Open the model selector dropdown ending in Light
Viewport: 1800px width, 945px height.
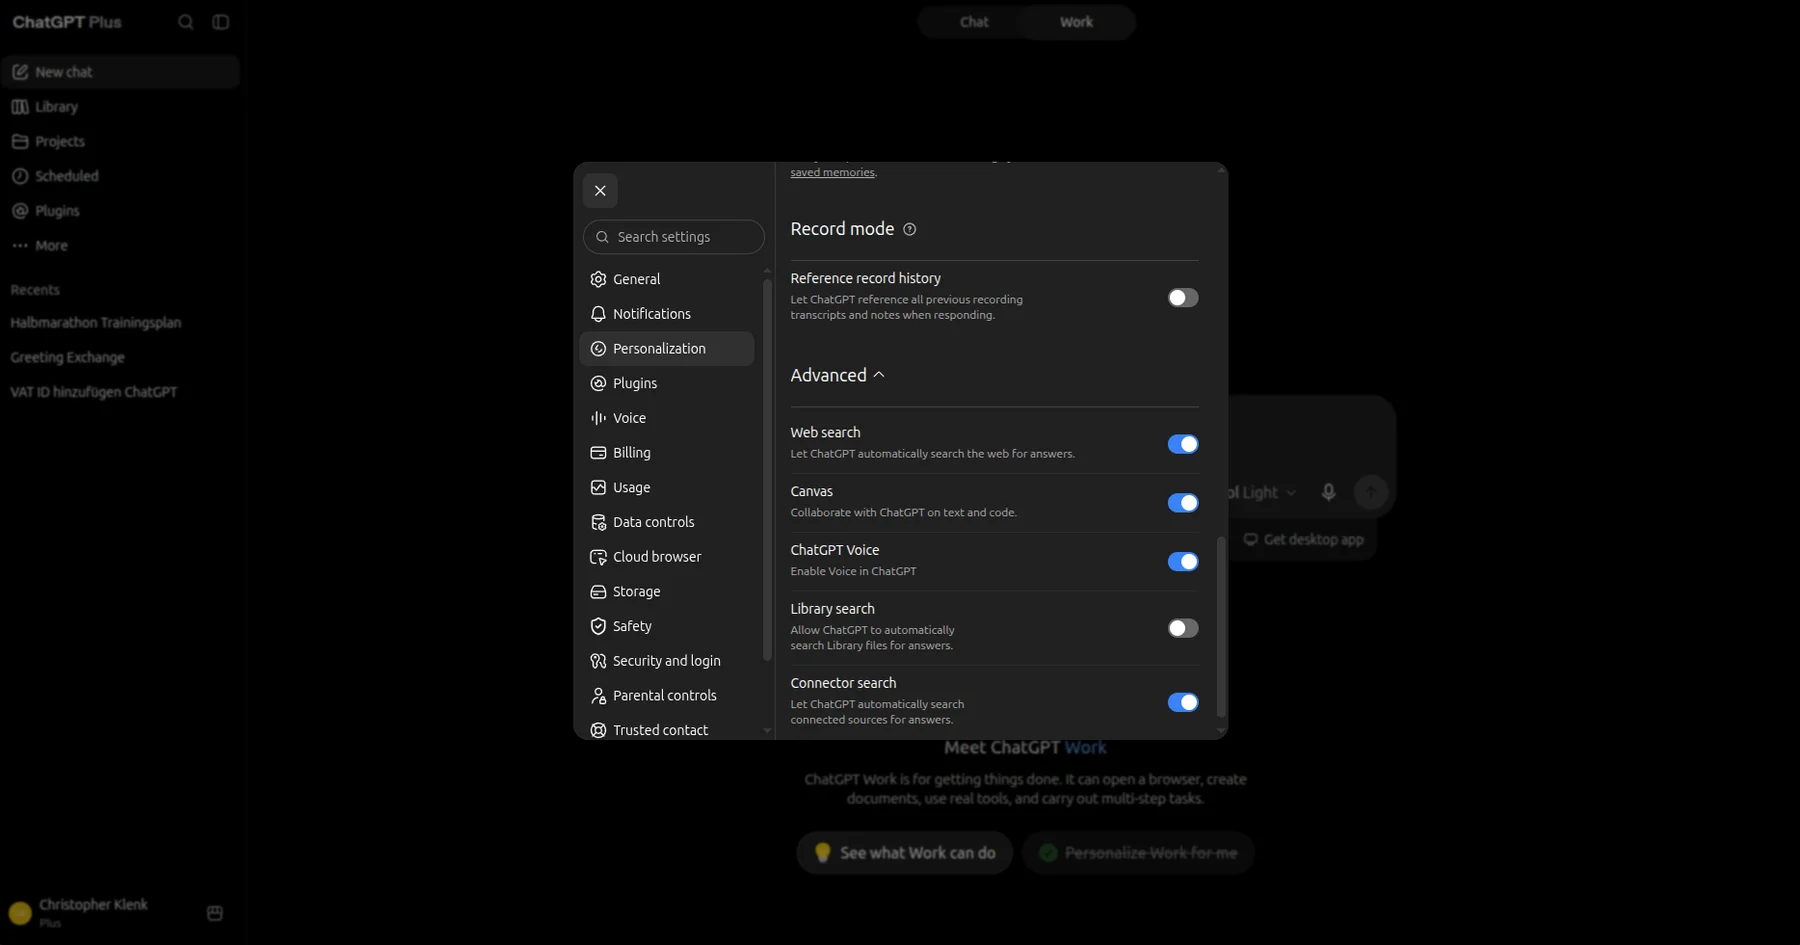pyautogui.click(x=1262, y=492)
